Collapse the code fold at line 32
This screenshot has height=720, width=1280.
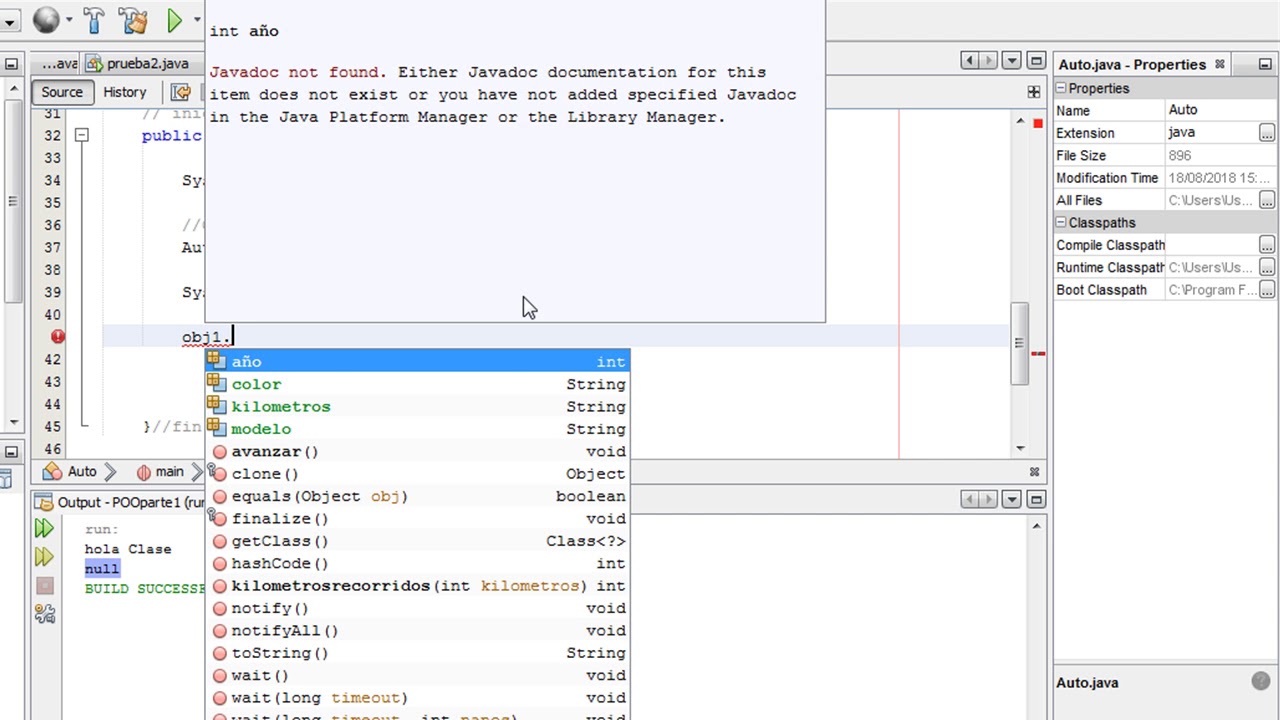(x=82, y=135)
